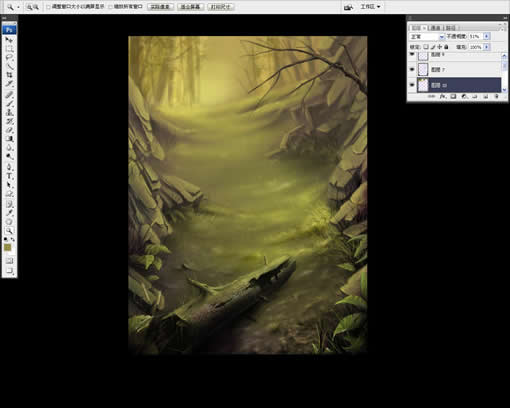Select layer 7 thumbnail
The width and height of the screenshot is (510, 408).
pyautogui.click(x=423, y=69)
